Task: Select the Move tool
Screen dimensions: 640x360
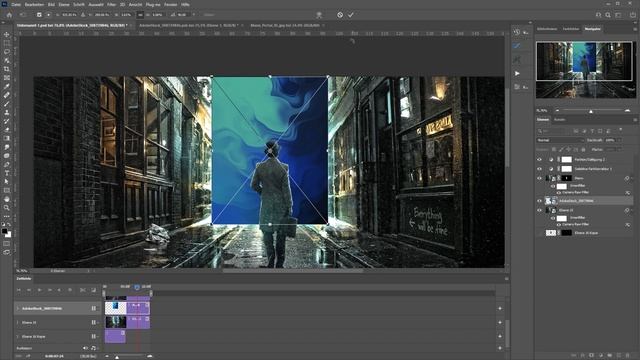Action: coord(7,34)
